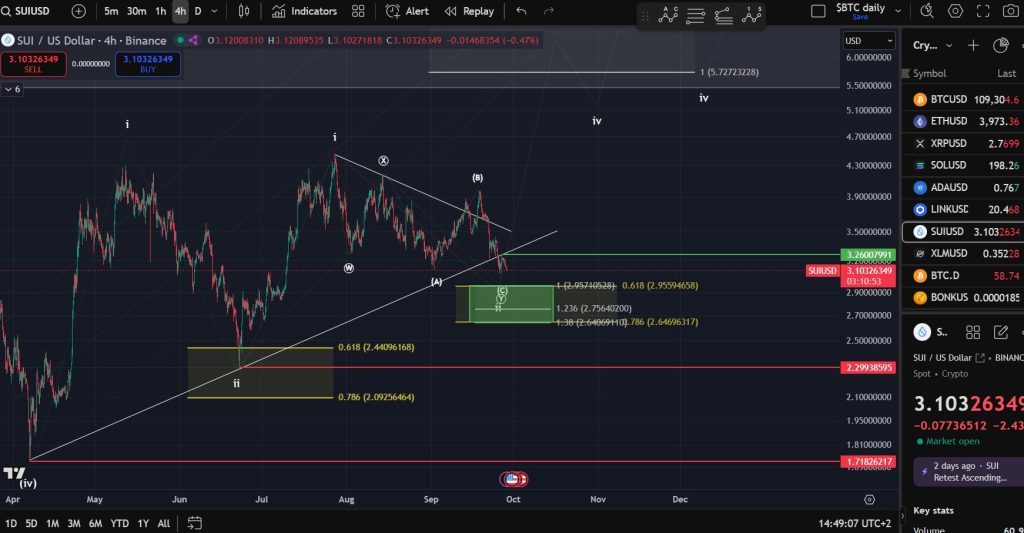1024x533 pixels.
Task: Select LINKUSD in the watchlist
Action: tap(963, 209)
